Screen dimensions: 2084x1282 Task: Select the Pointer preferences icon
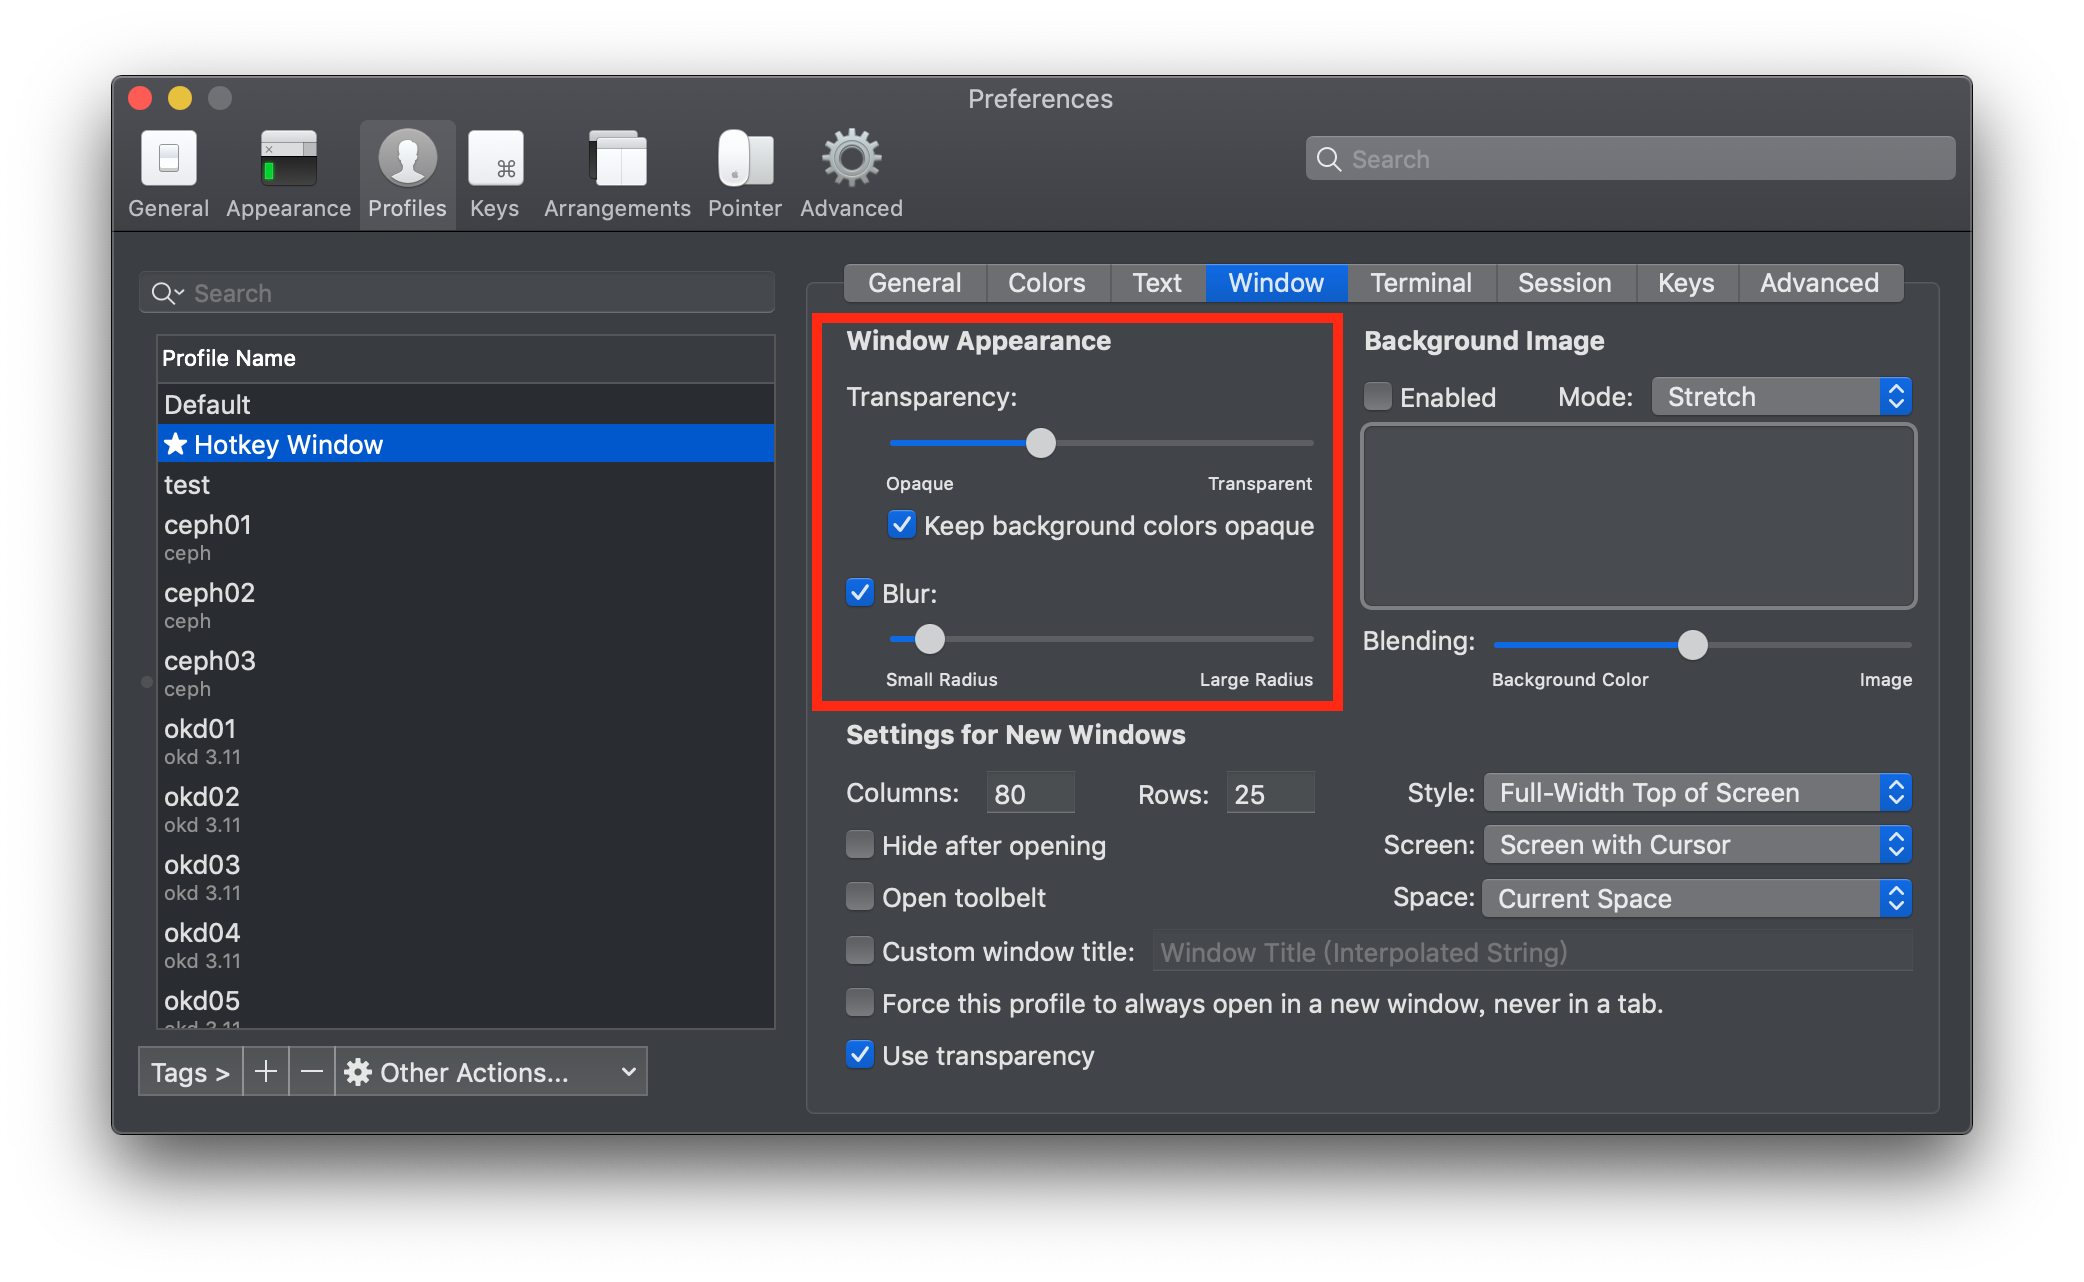744,160
